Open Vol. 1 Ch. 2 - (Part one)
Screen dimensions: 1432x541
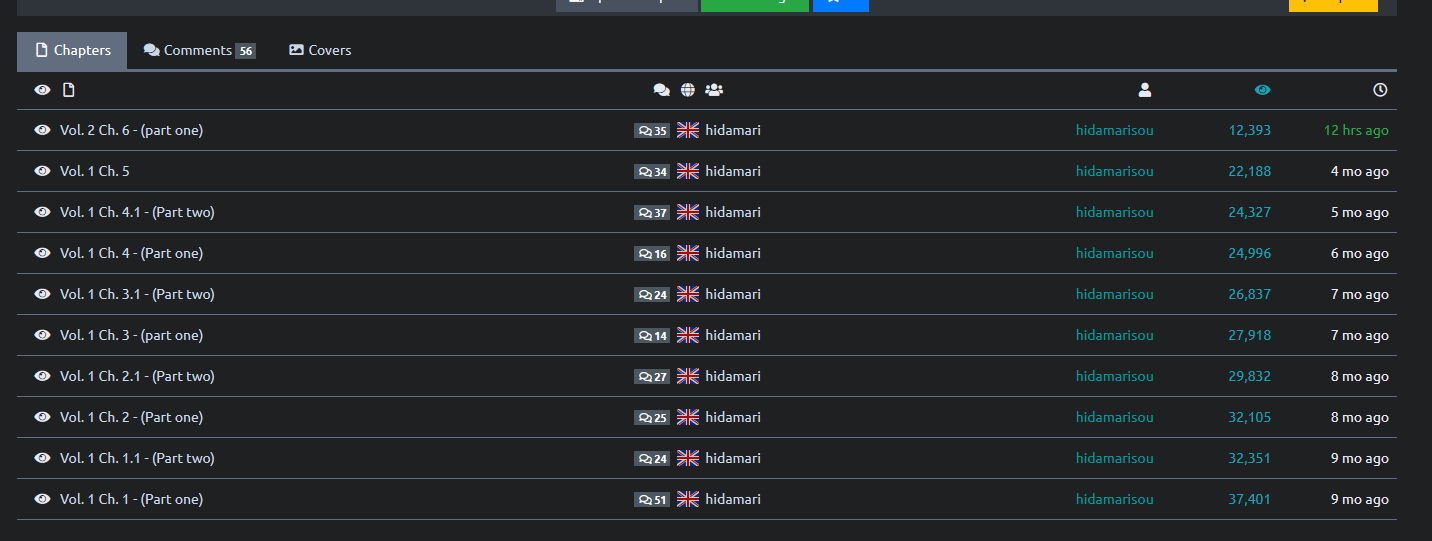click(131, 417)
